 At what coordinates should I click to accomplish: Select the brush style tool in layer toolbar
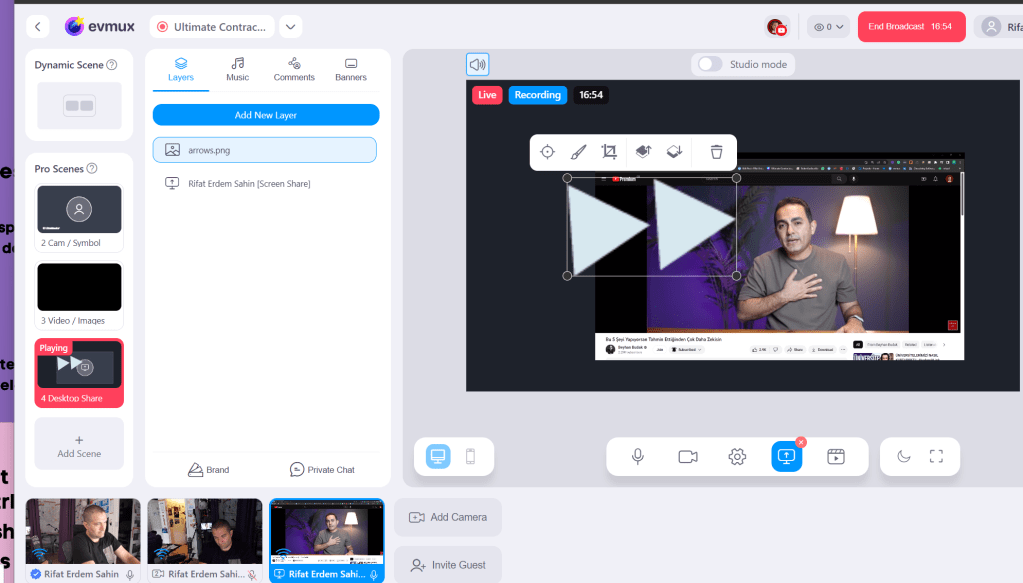pyautogui.click(x=578, y=152)
